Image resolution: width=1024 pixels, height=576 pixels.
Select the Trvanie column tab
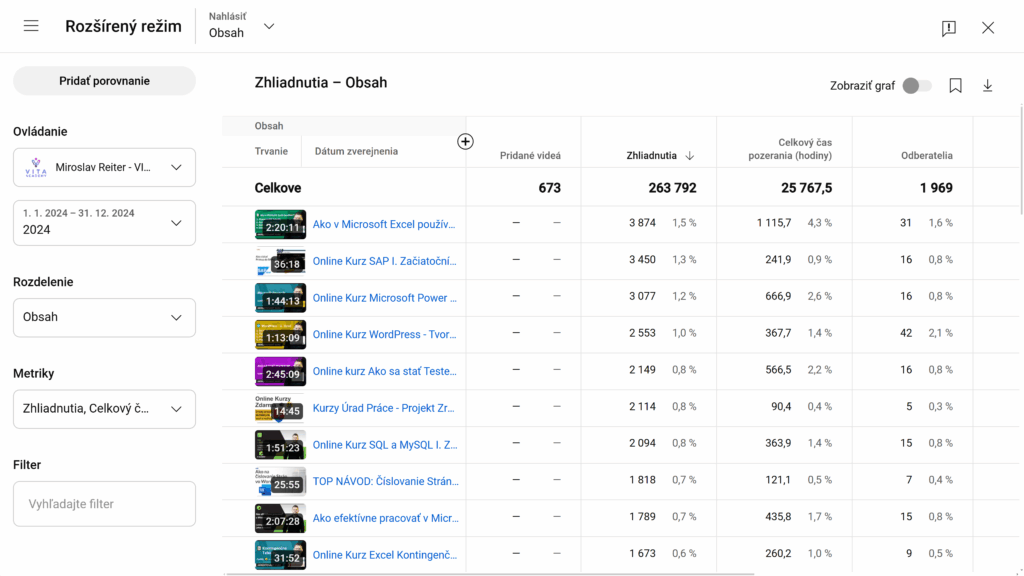tap(271, 151)
